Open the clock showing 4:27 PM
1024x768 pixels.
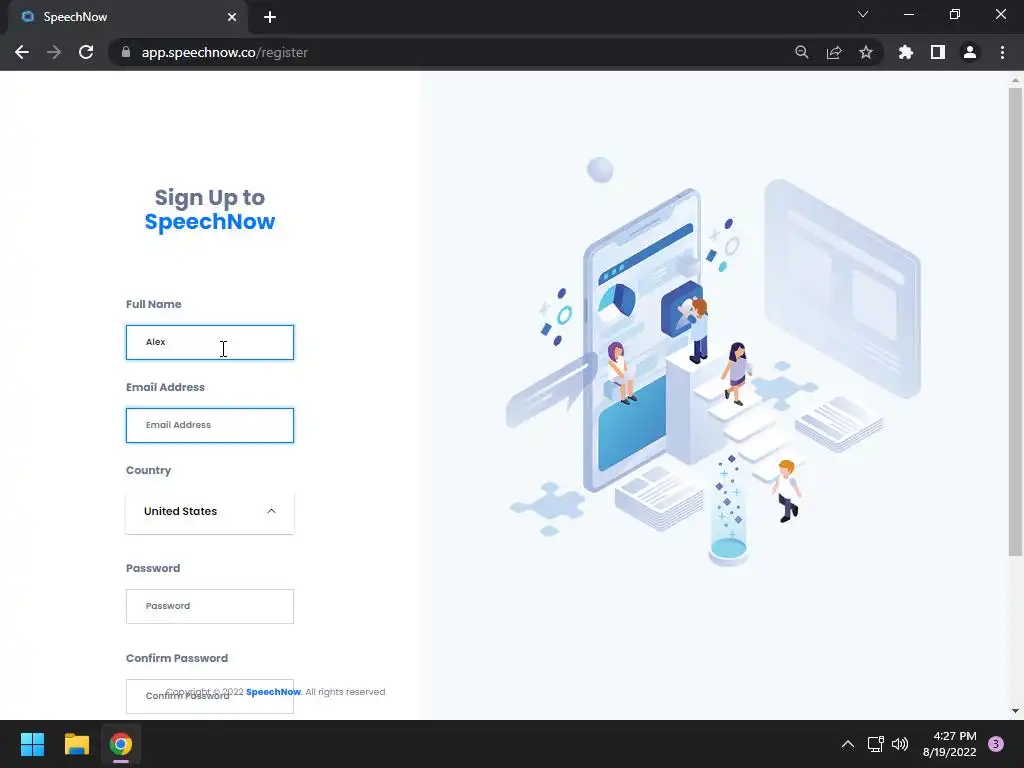point(950,744)
